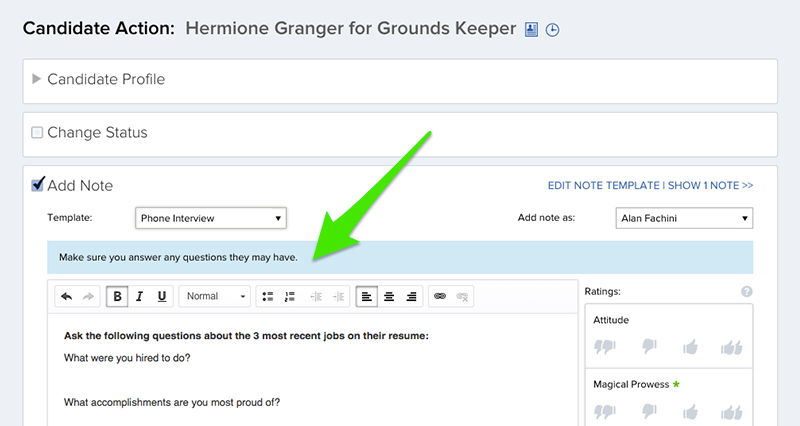Open the candidate history clock icon
Image resolution: width=800 pixels, height=426 pixels.
click(552, 30)
